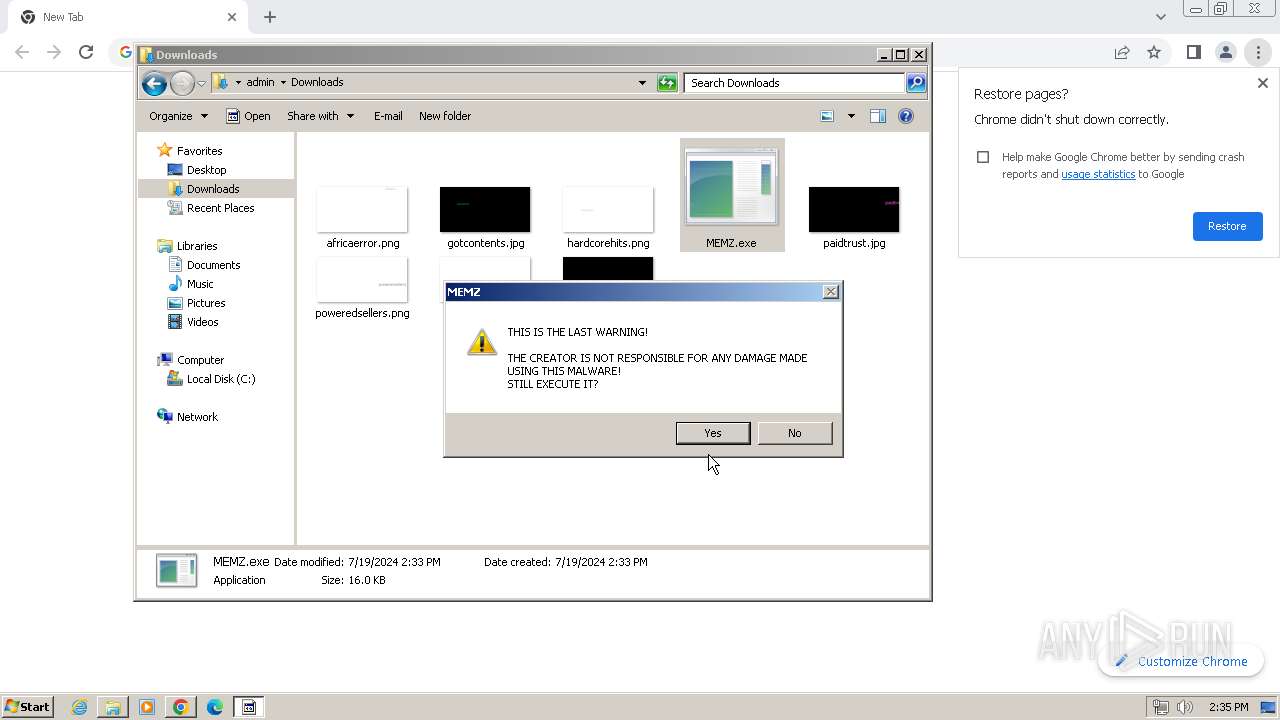Open the Share with menu
1280x720 pixels.
[320, 116]
